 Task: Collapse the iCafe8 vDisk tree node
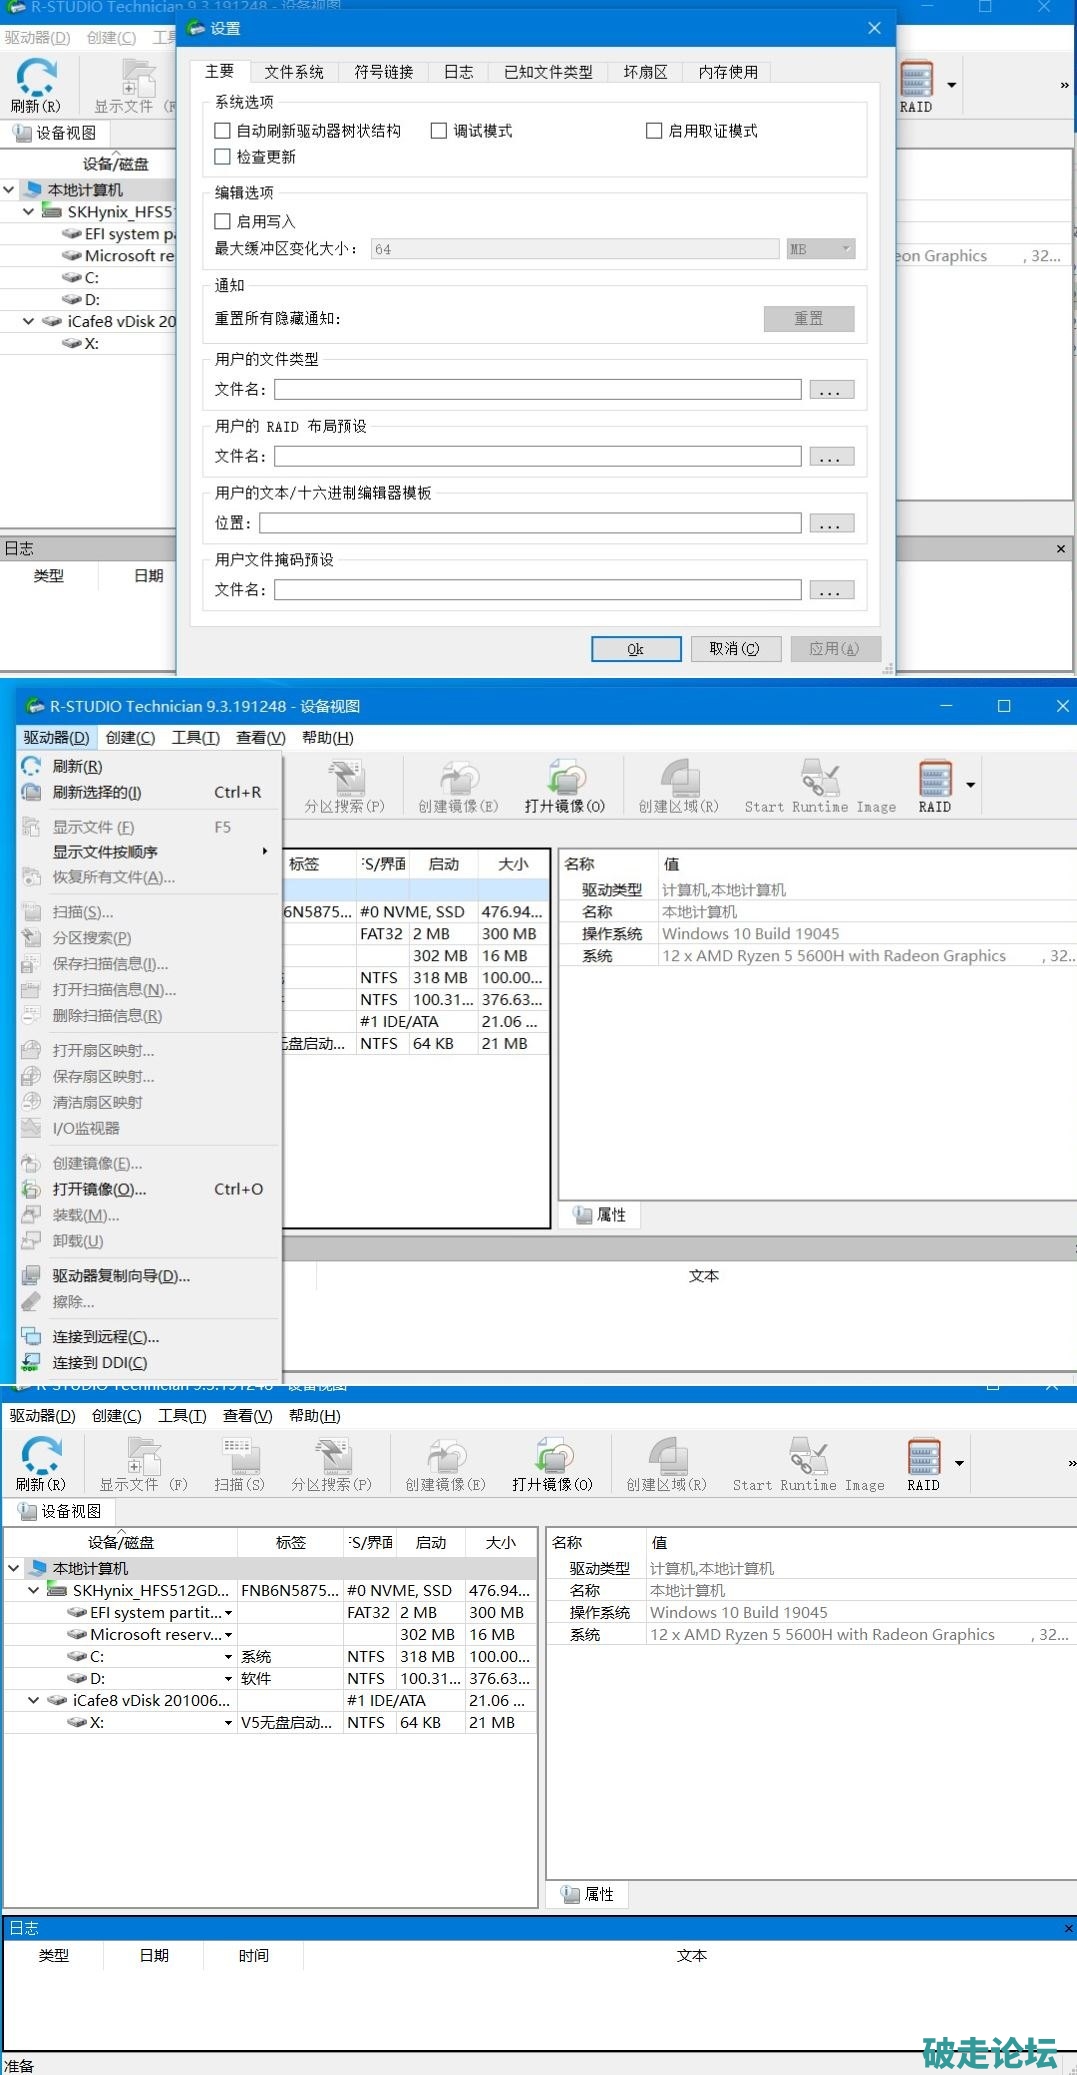click(x=34, y=1700)
